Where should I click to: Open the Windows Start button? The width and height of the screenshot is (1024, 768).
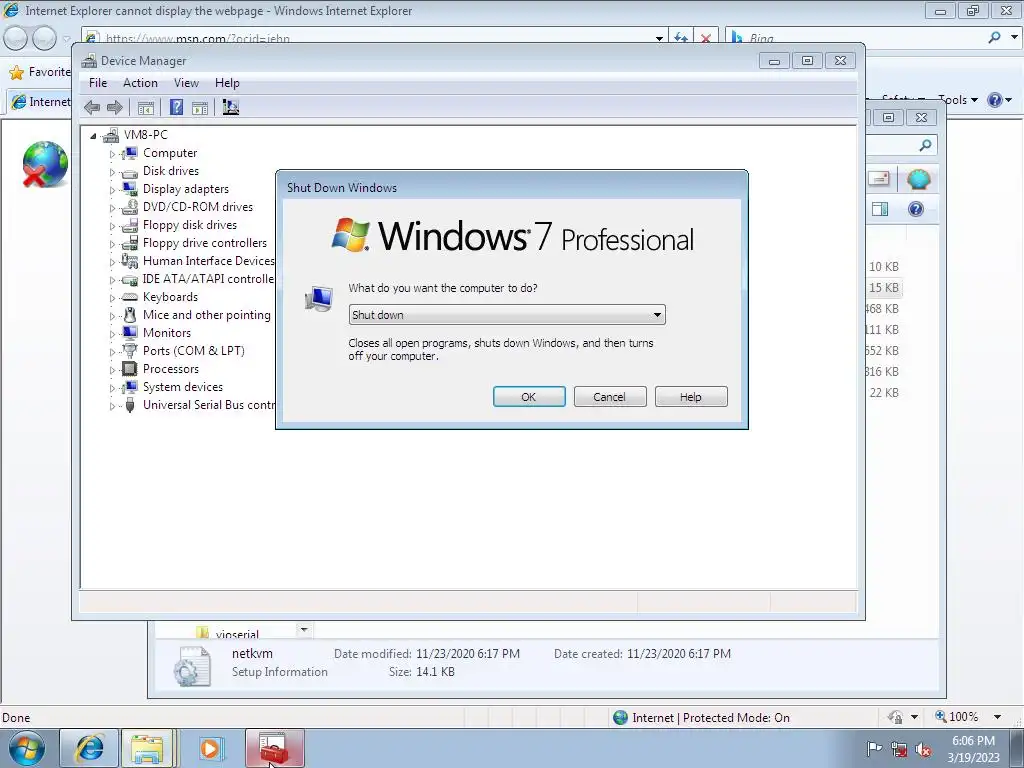pos(26,748)
